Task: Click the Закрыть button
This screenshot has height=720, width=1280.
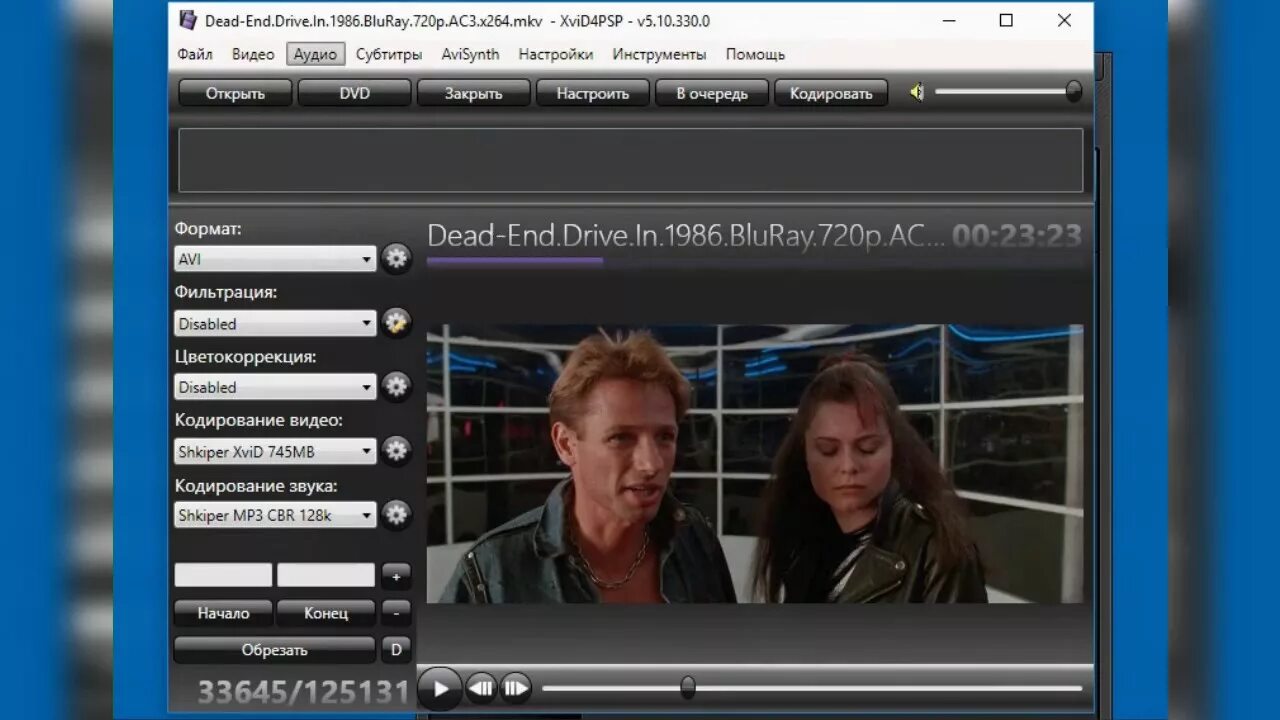Action: tap(473, 93)
